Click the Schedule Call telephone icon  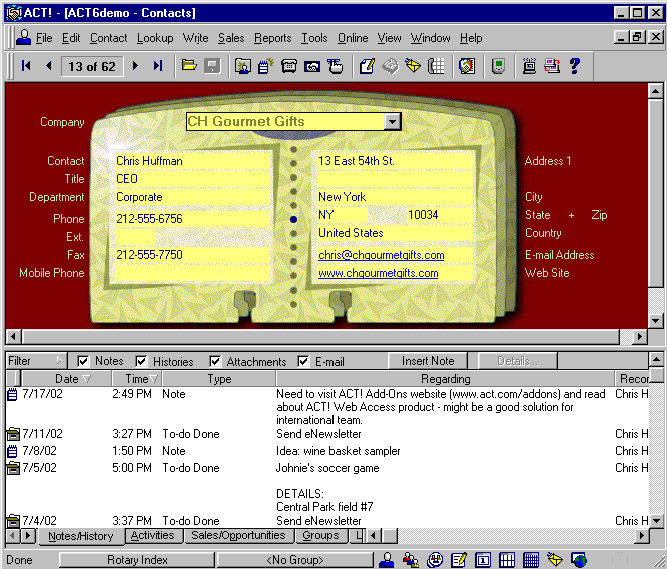point(289,66)
